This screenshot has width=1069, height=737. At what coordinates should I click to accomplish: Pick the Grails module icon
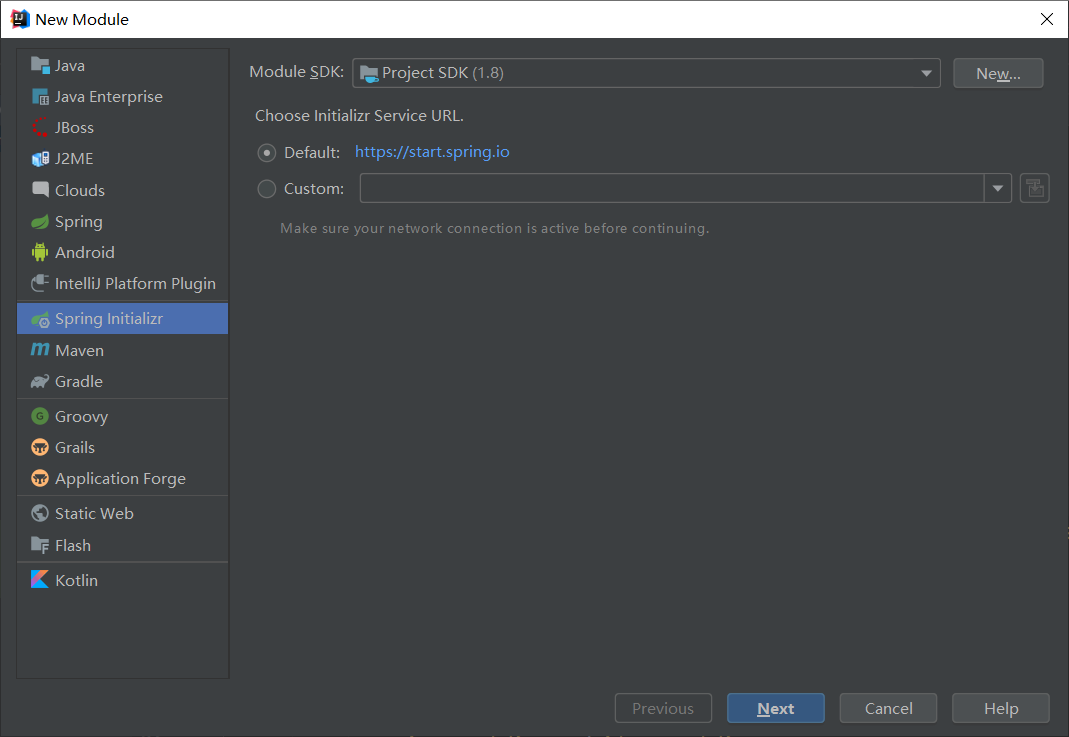tap(41, 447)
